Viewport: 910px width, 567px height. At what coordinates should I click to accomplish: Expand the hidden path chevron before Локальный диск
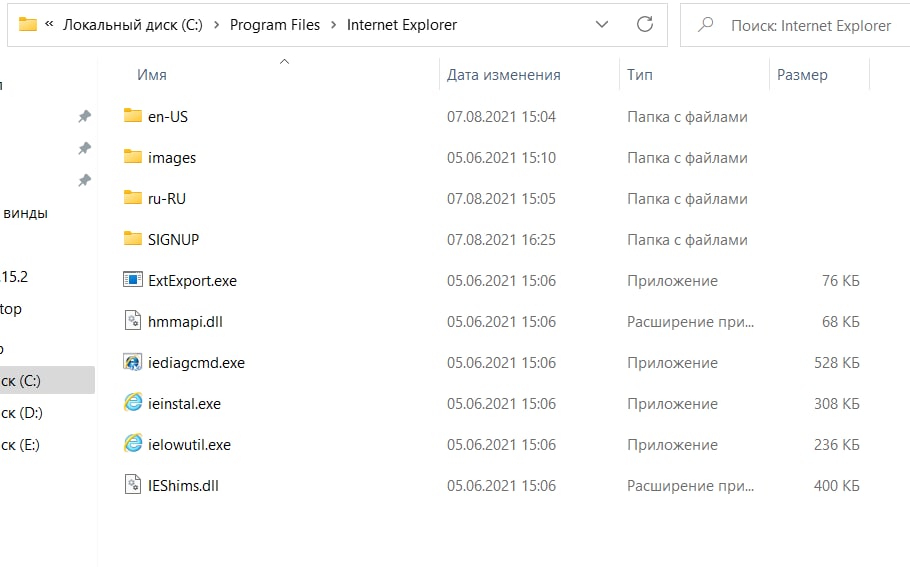(49, 24)
